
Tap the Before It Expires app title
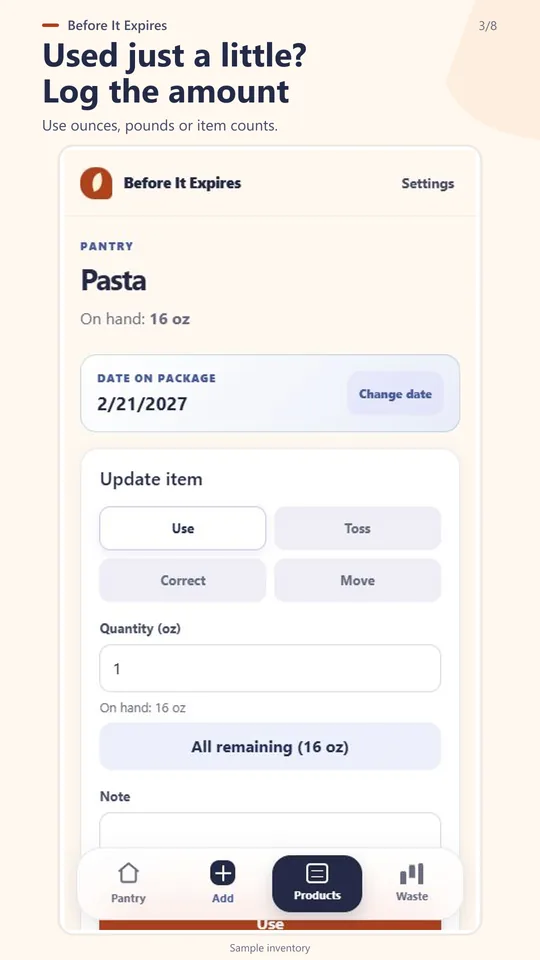pos(182,183)
